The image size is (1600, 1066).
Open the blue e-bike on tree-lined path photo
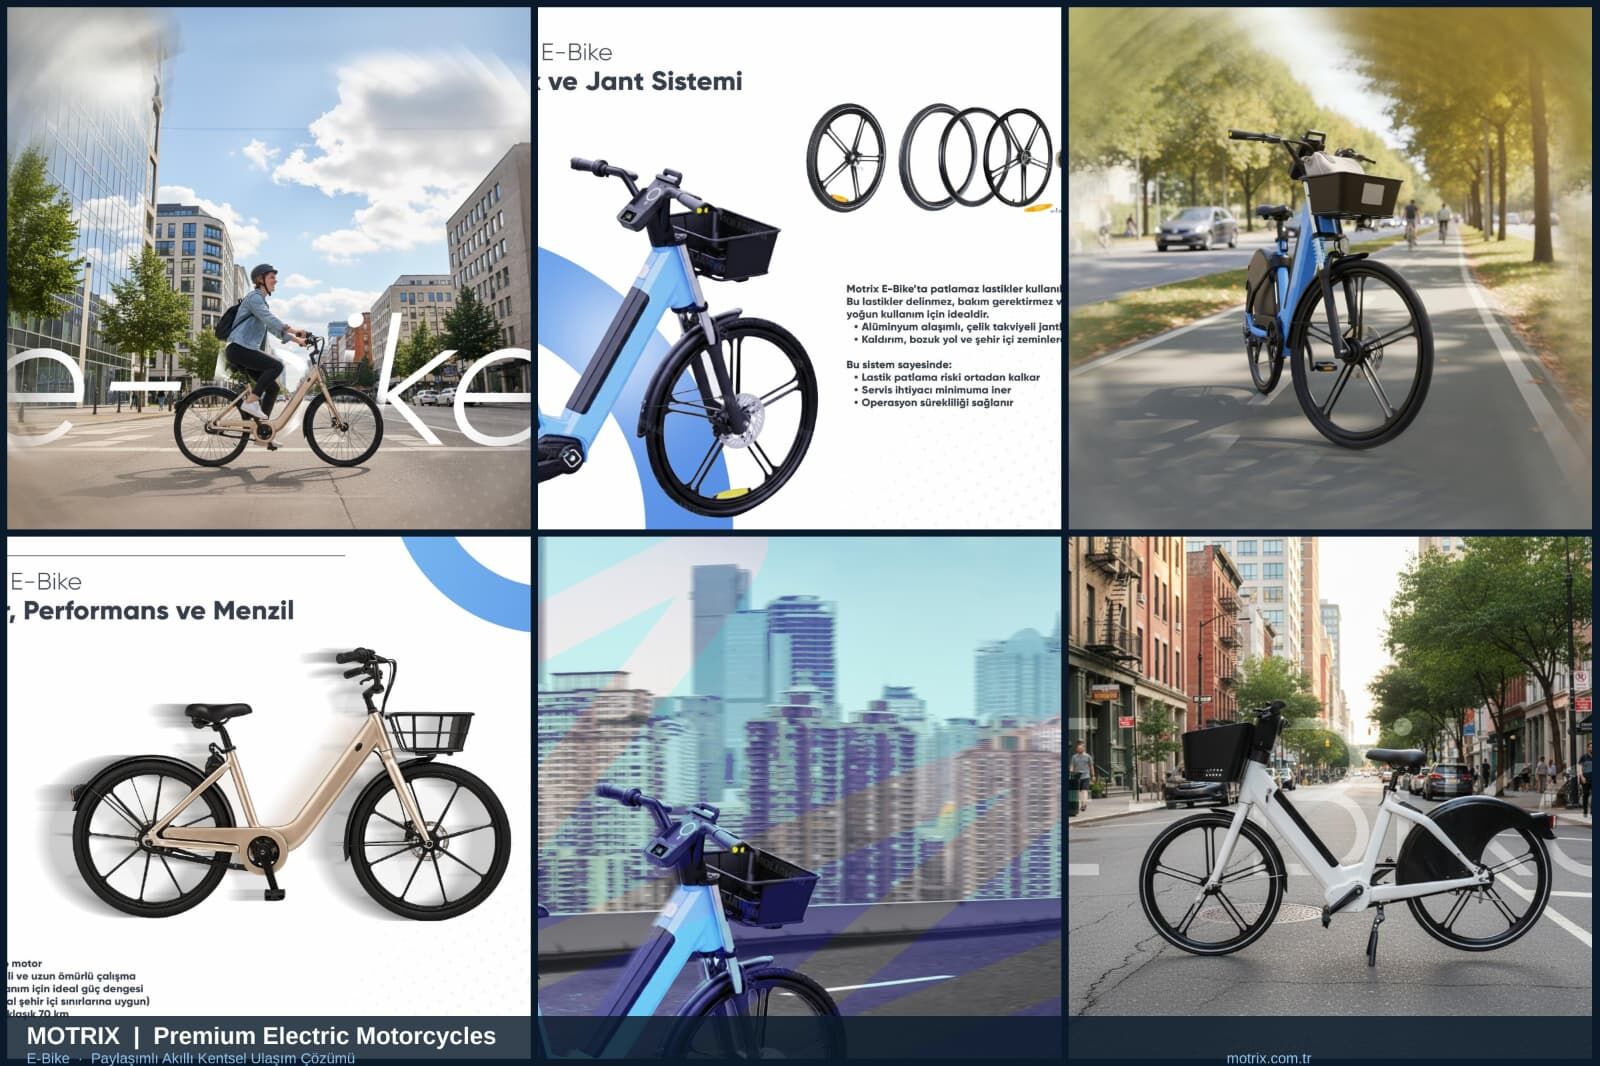pos(1330,268)
